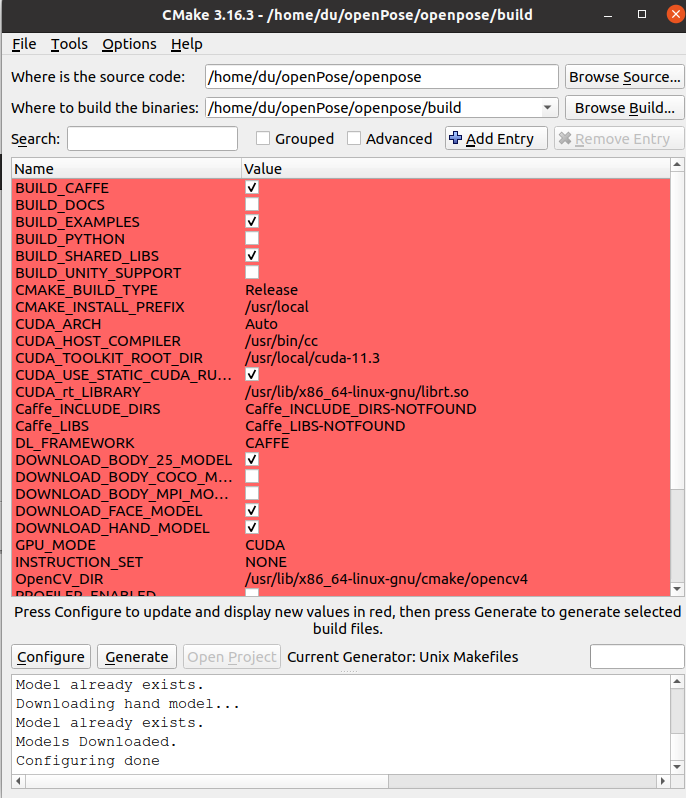The width and height of the screenshot is (686, 798).
Task: Select the /usr/local/cuda-11.3 value
Action: [312, 358]
